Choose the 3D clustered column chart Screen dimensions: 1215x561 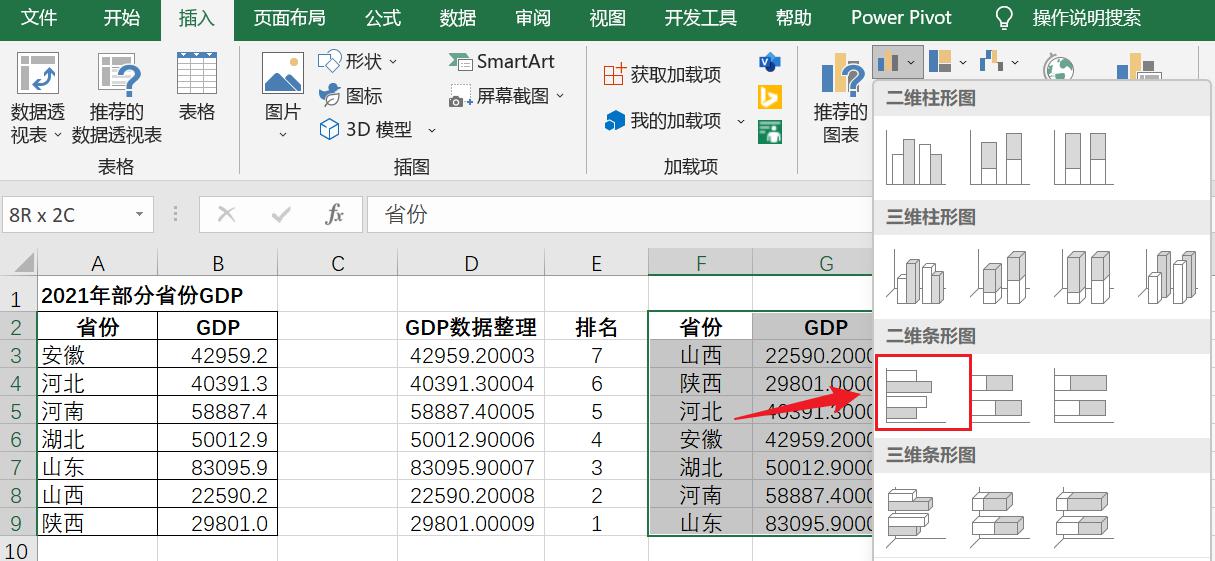pyautogui.click(x=916, y=277)
